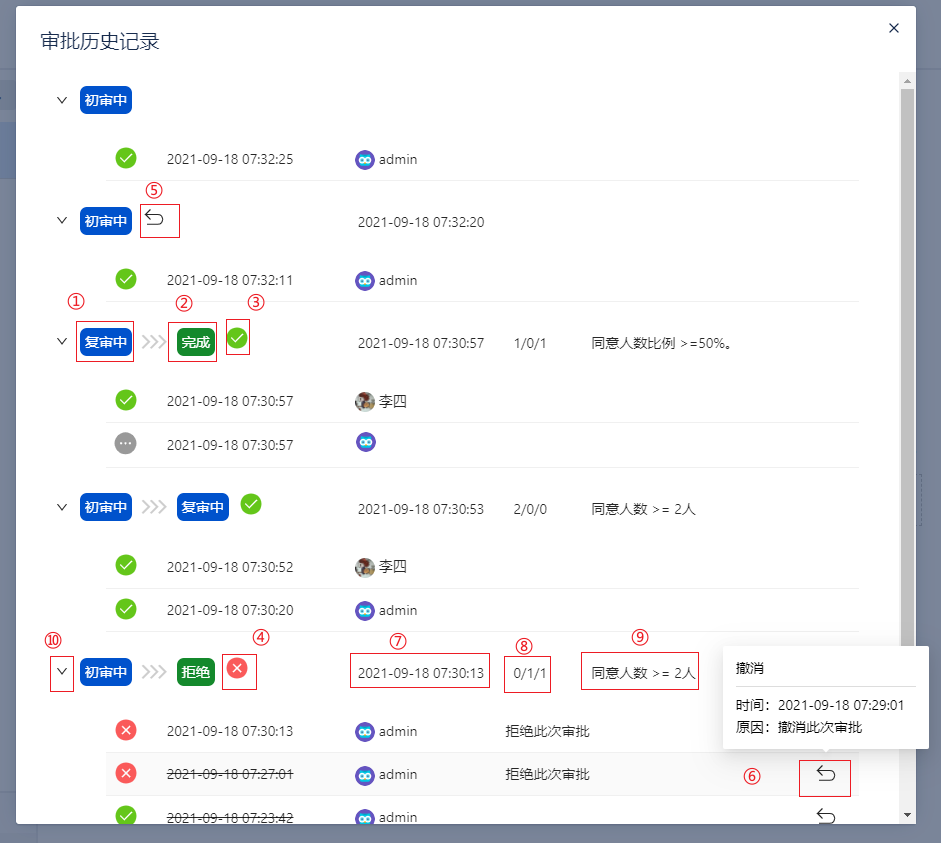Viewport: 941px width, 843px height.
Task: Collapse the 复审中 to 完成 section
Action: [x=62, y=342]
